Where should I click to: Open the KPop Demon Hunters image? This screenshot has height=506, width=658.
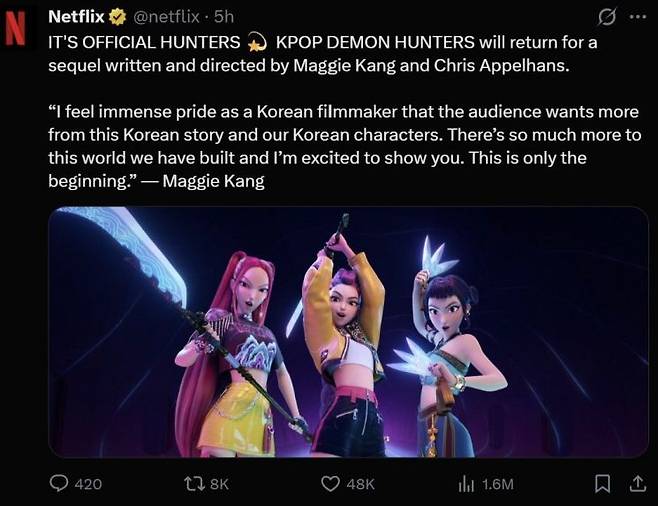pos(348,332)
